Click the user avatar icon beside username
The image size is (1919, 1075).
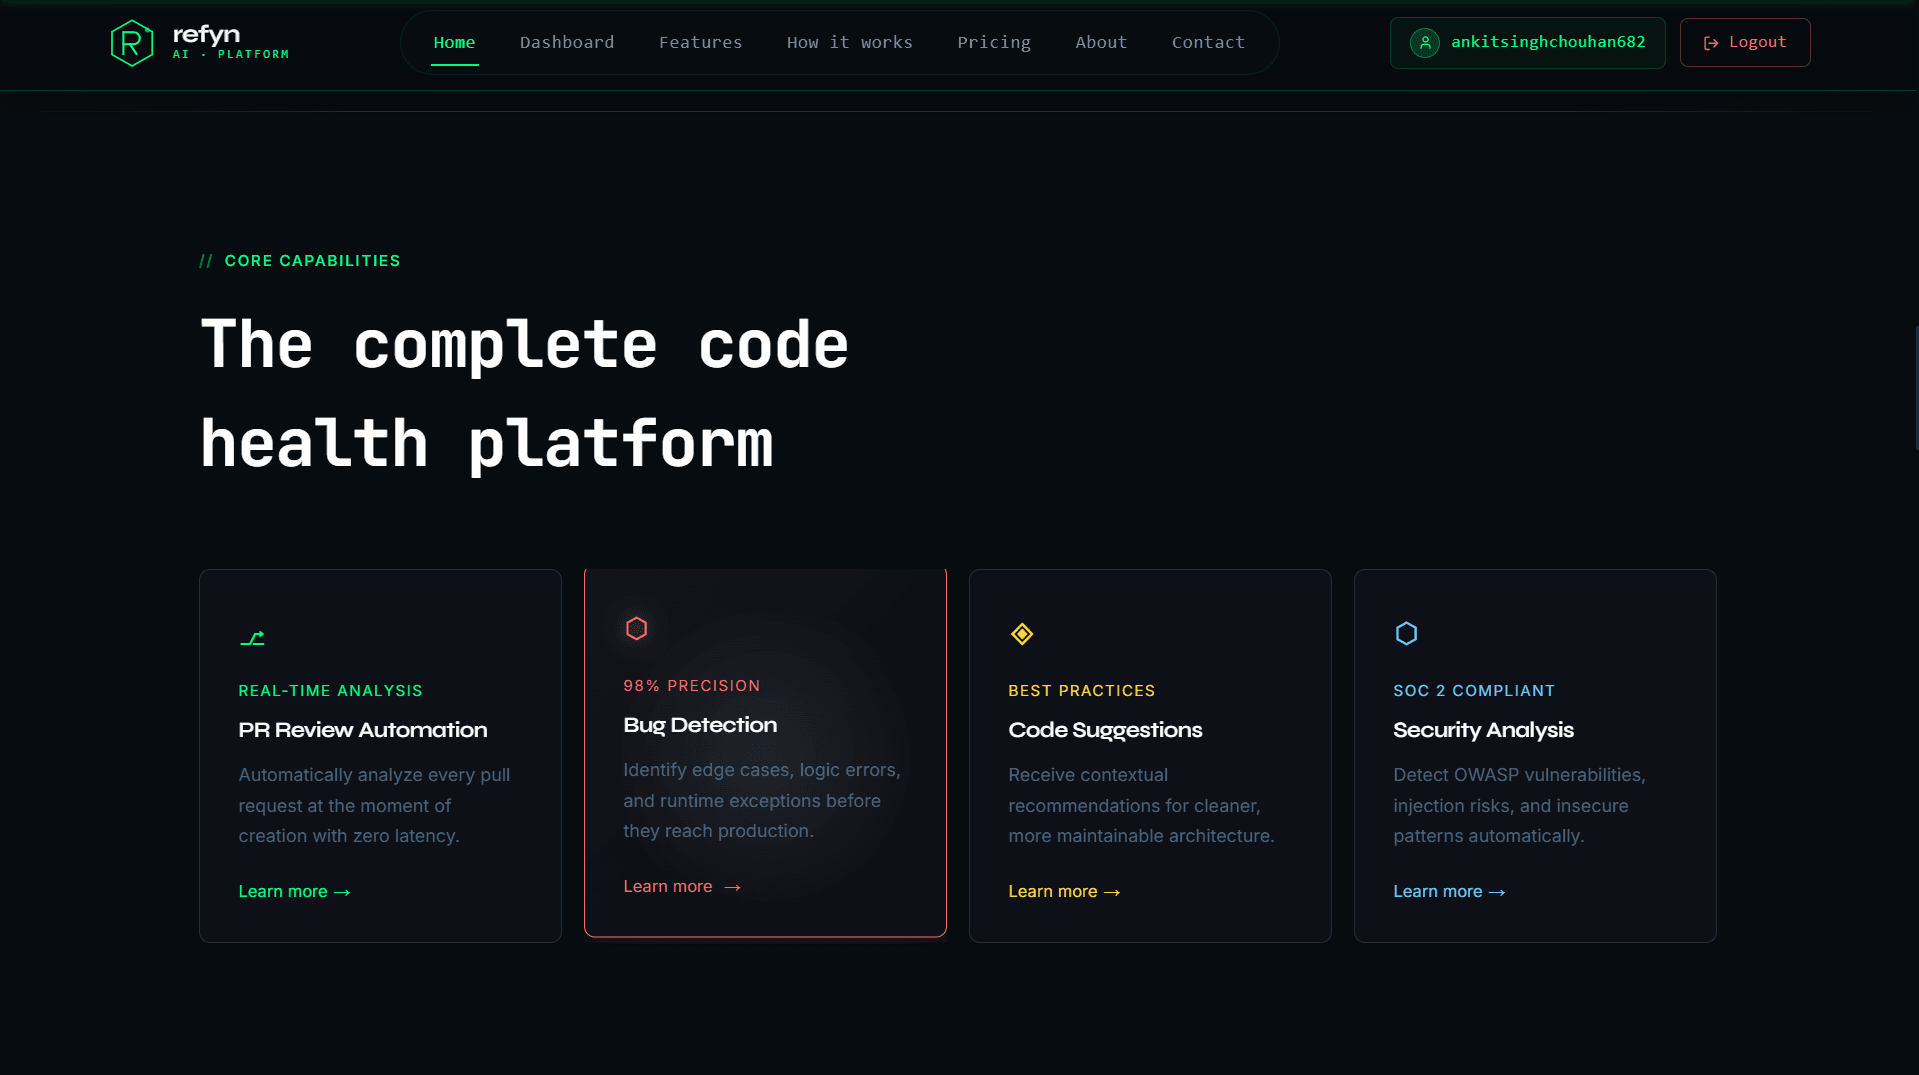[x=1424, y=42]
